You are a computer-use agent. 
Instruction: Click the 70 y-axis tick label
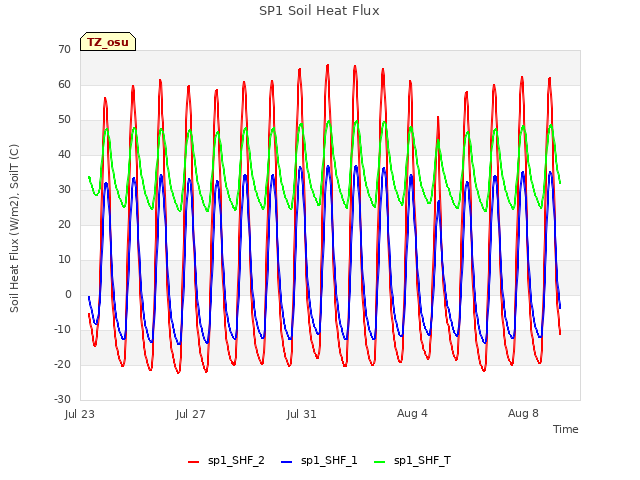click(x=64, y=49)
